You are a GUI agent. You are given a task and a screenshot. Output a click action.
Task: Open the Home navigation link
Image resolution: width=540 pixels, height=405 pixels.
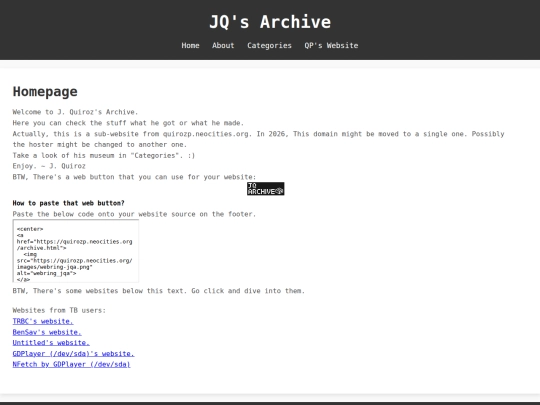[x=190, y=45]
